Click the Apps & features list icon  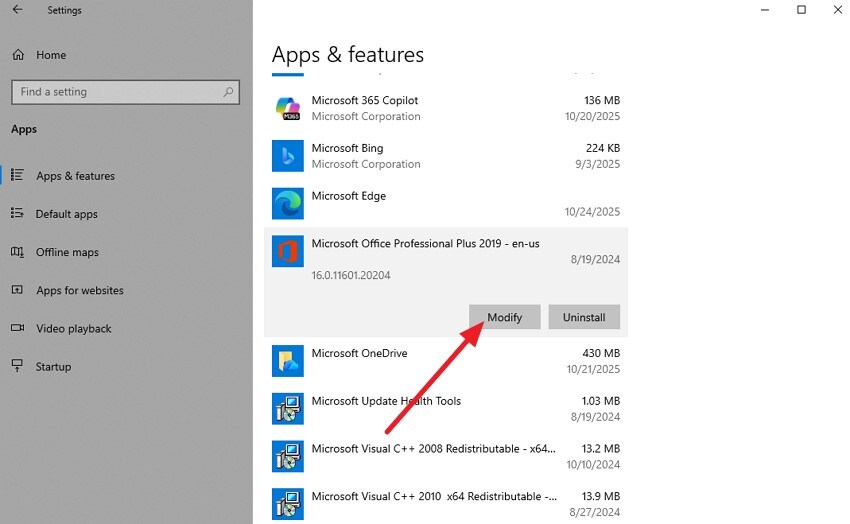(17, 175)
